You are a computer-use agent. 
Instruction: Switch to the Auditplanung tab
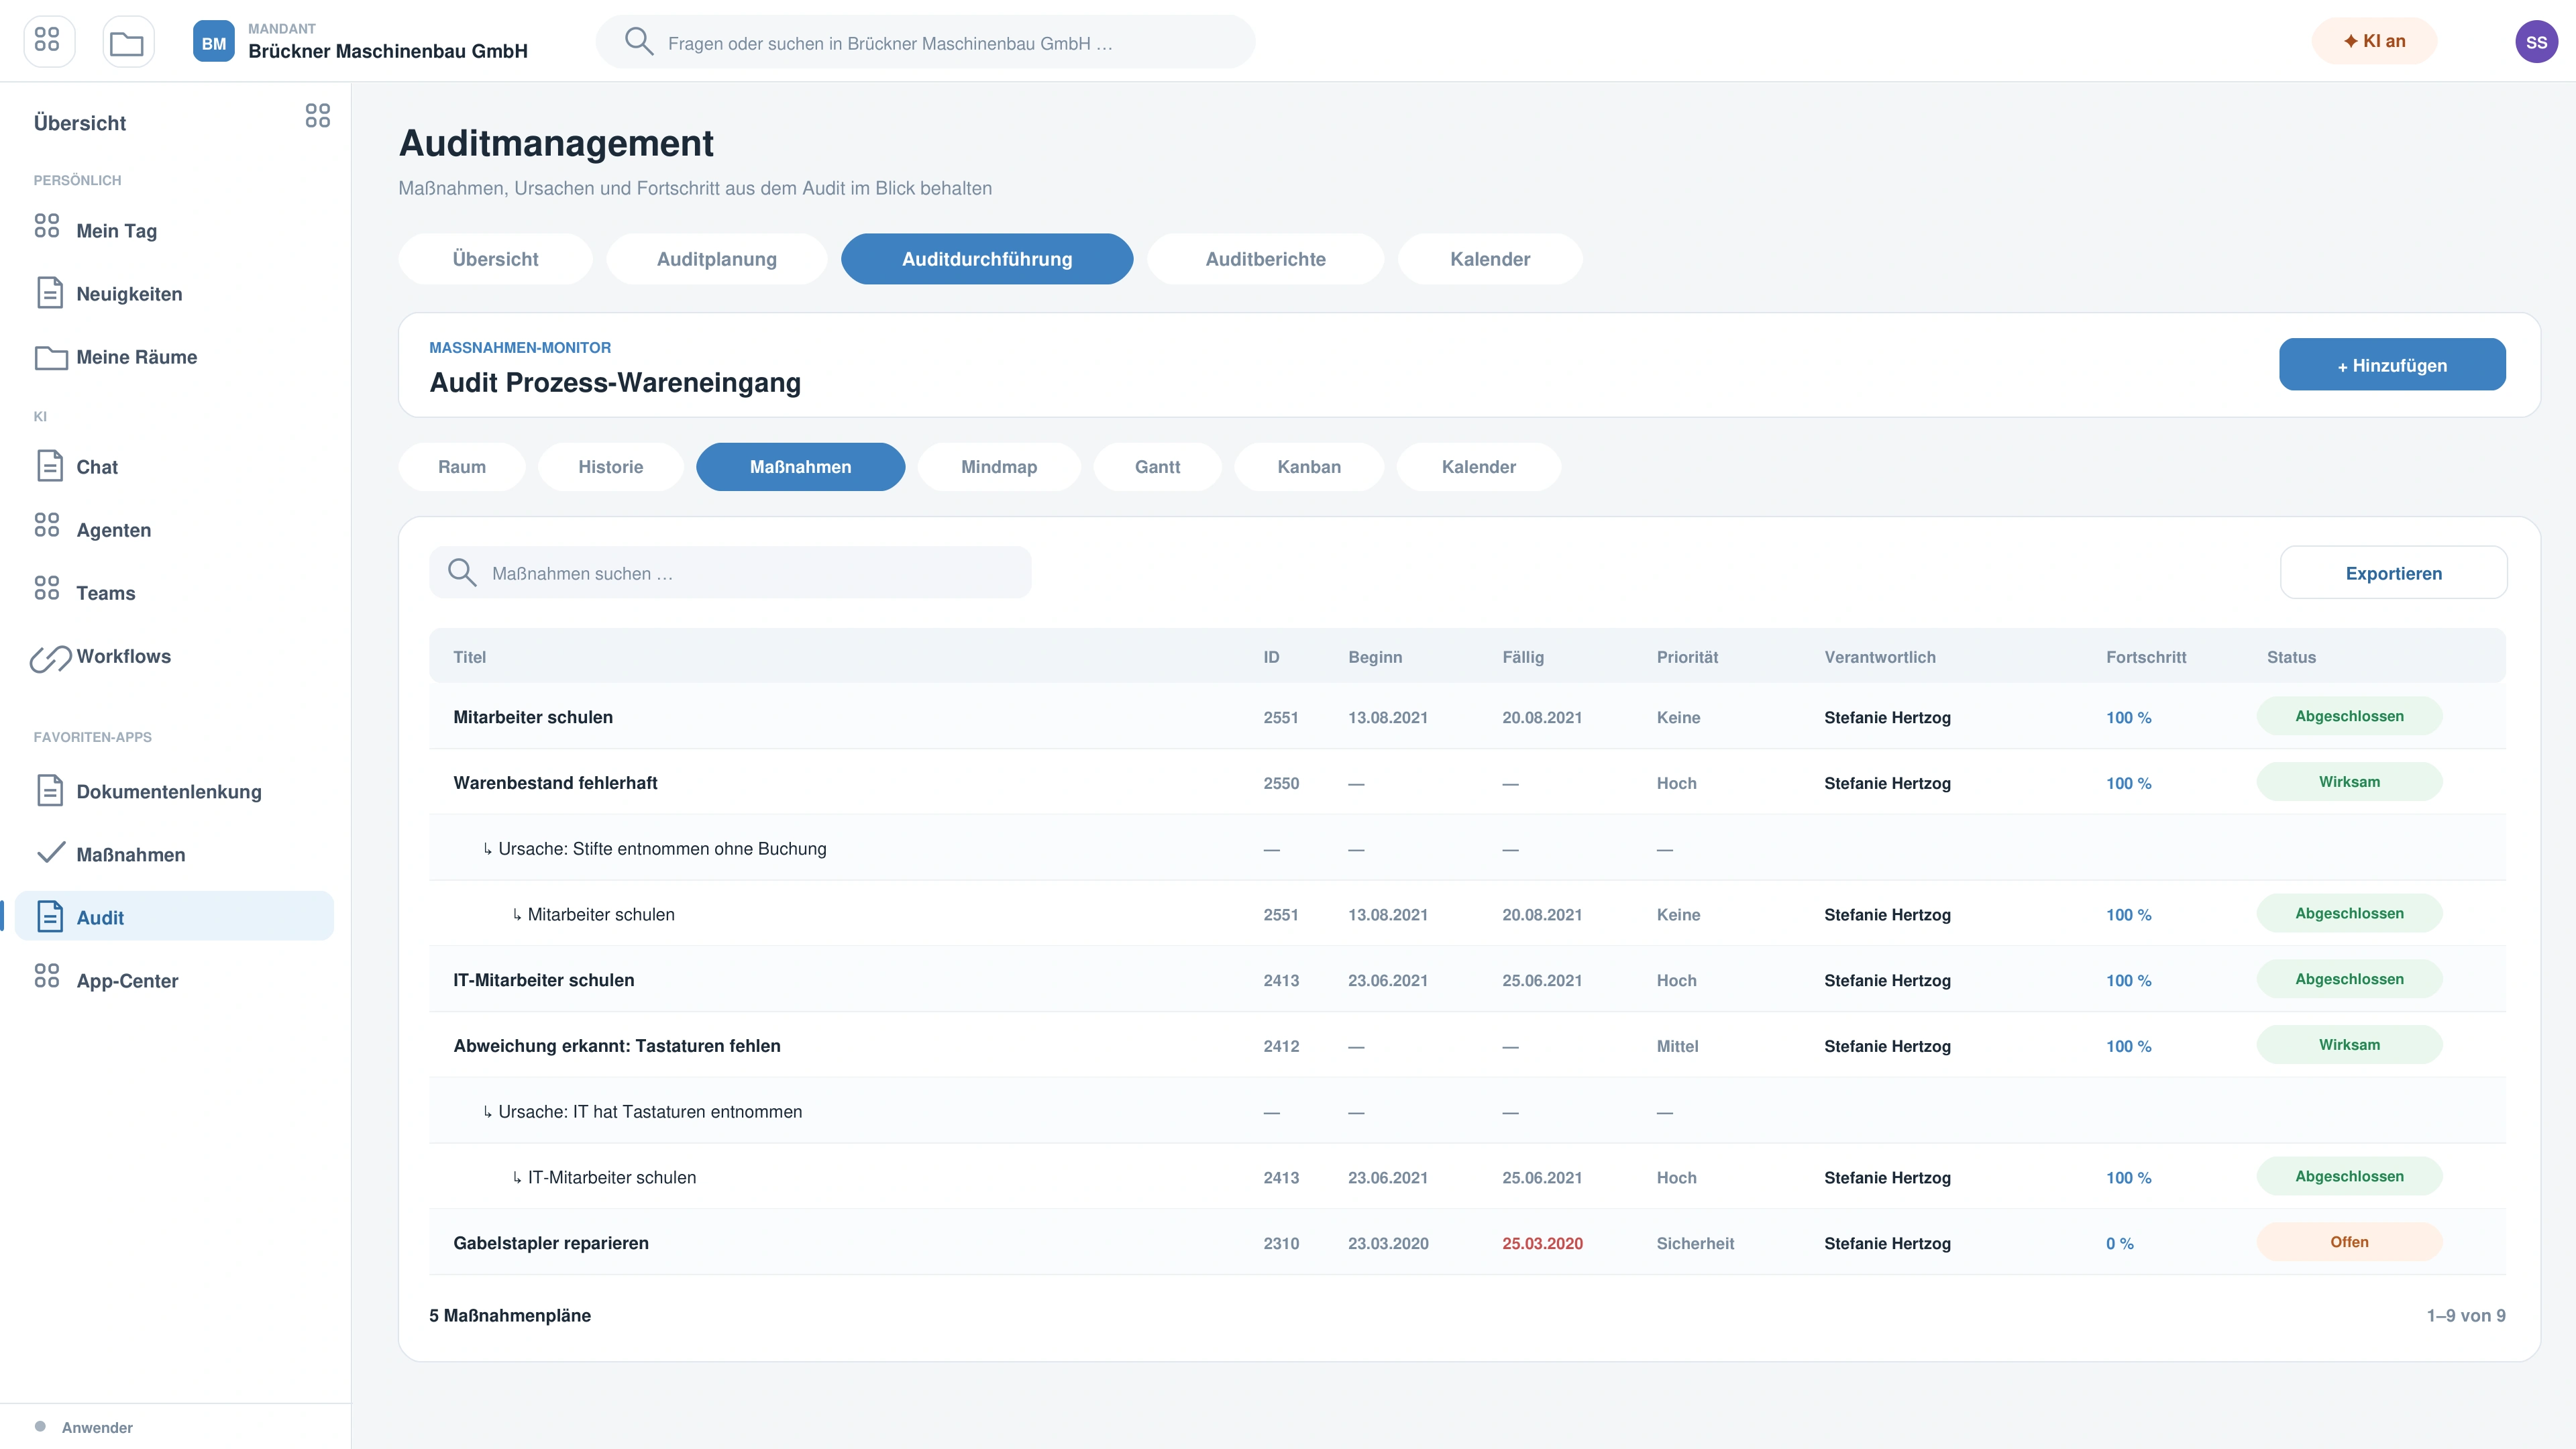point(716,259)
